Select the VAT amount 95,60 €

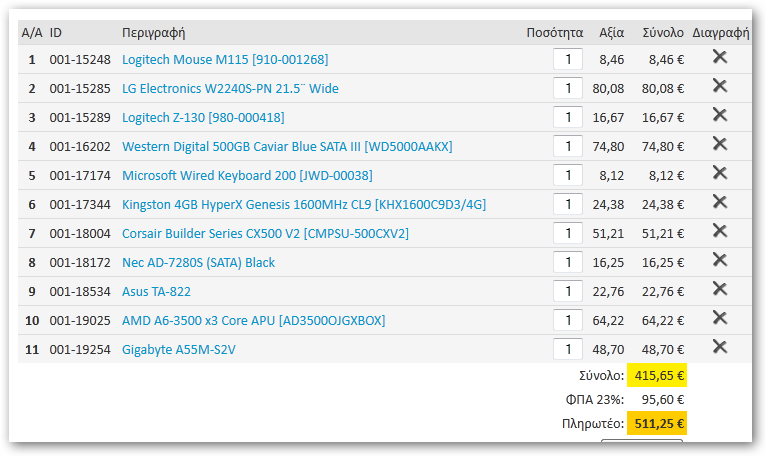click(x=663, y=400)
